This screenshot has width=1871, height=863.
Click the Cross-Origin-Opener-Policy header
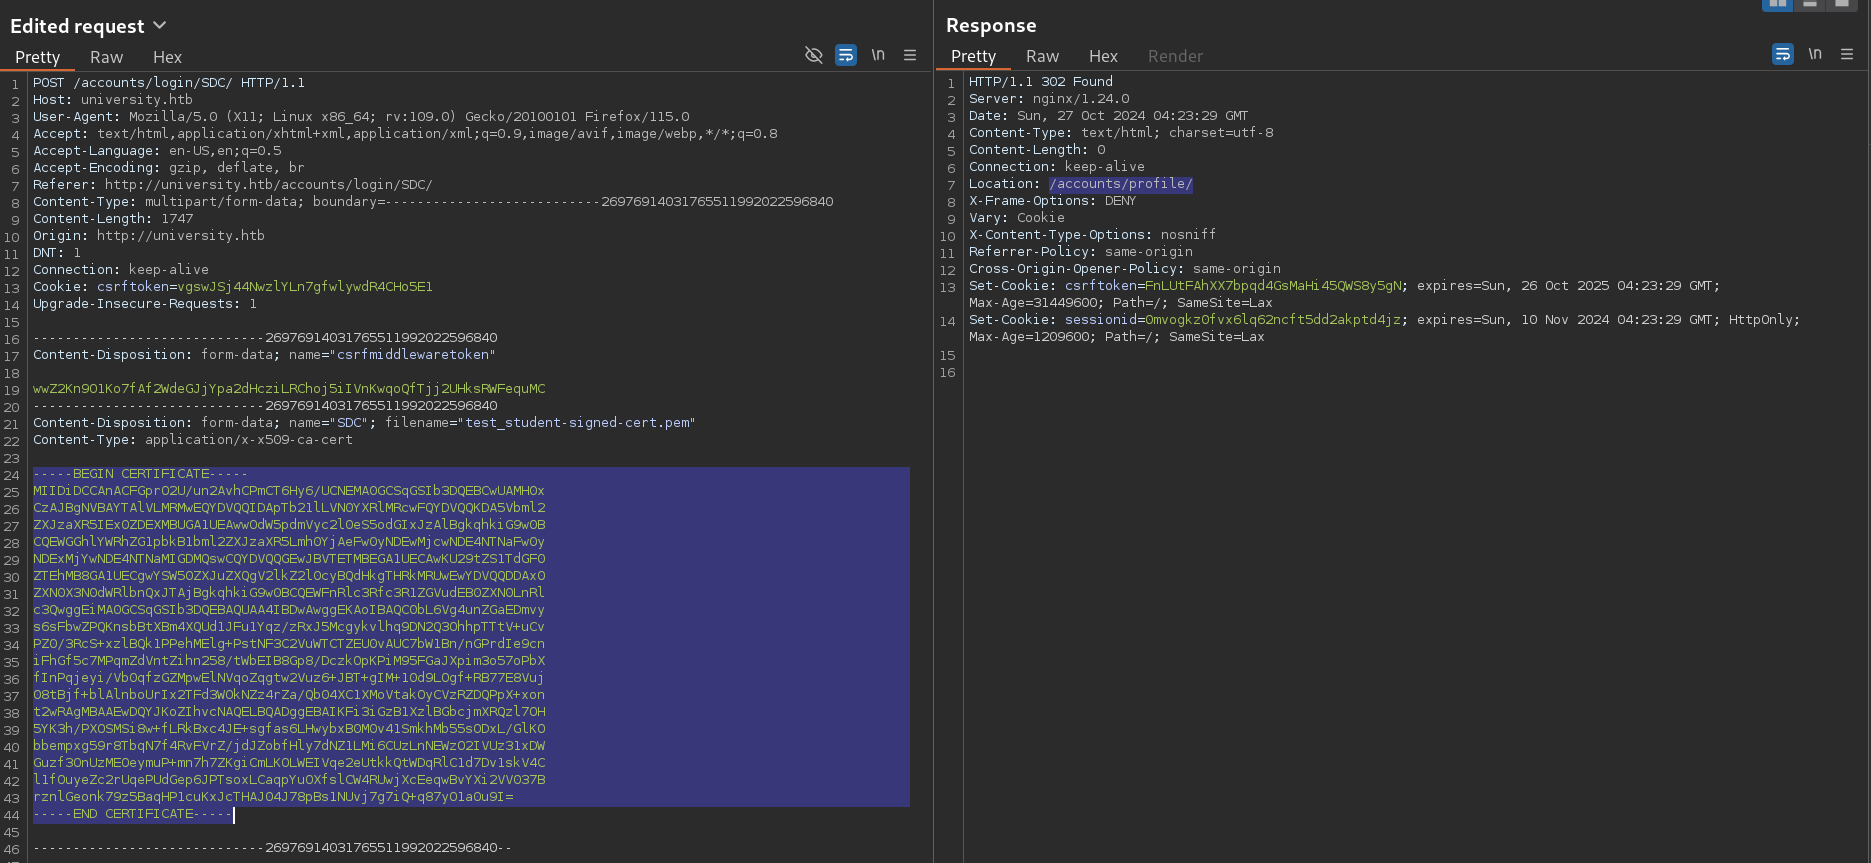coord(1125,269)
